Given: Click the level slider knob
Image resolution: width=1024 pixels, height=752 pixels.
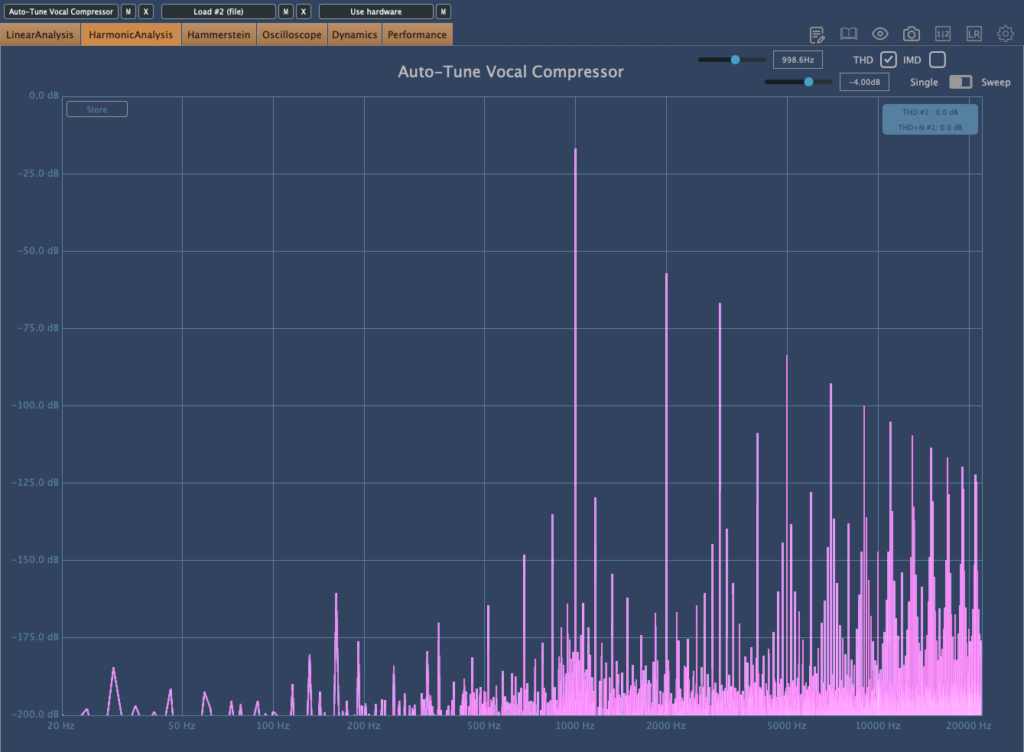Looking at the screenshot, I should (808, 82).
